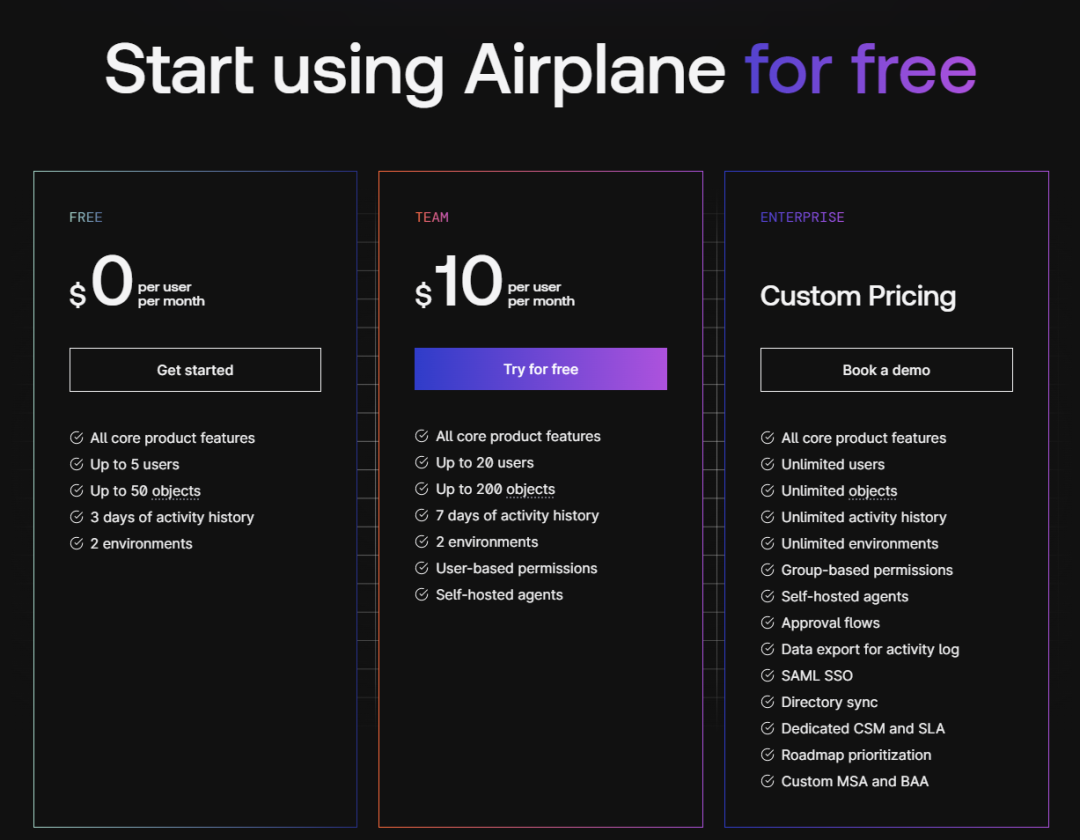Screen dimensions: 1080x840
Task: Click check icon beside User-based permissions
Action: click(422, 568)
